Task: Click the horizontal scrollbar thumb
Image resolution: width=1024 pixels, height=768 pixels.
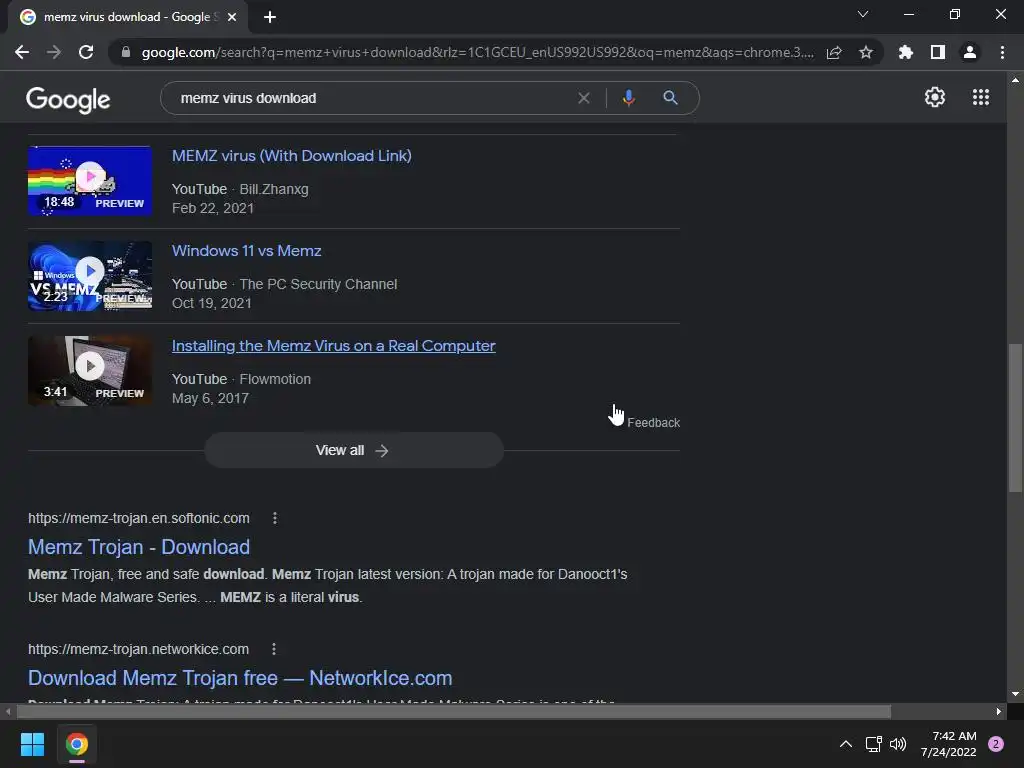Action: tap(454, 711)
